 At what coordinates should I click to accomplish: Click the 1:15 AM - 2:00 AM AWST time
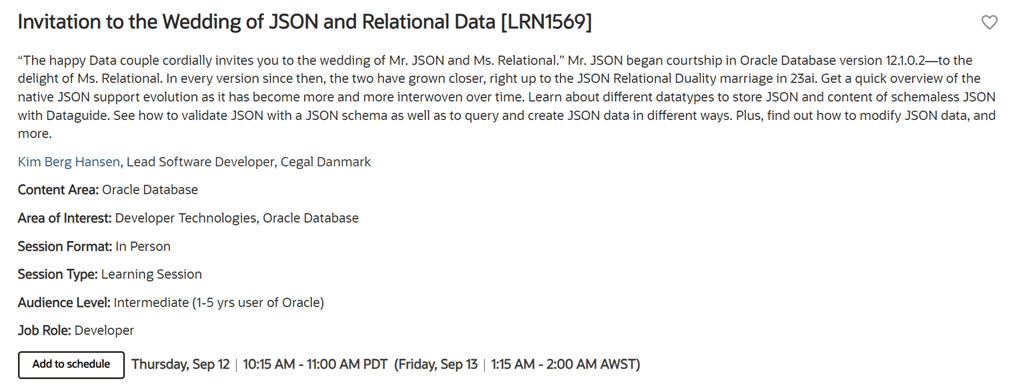tap(566, 364)
